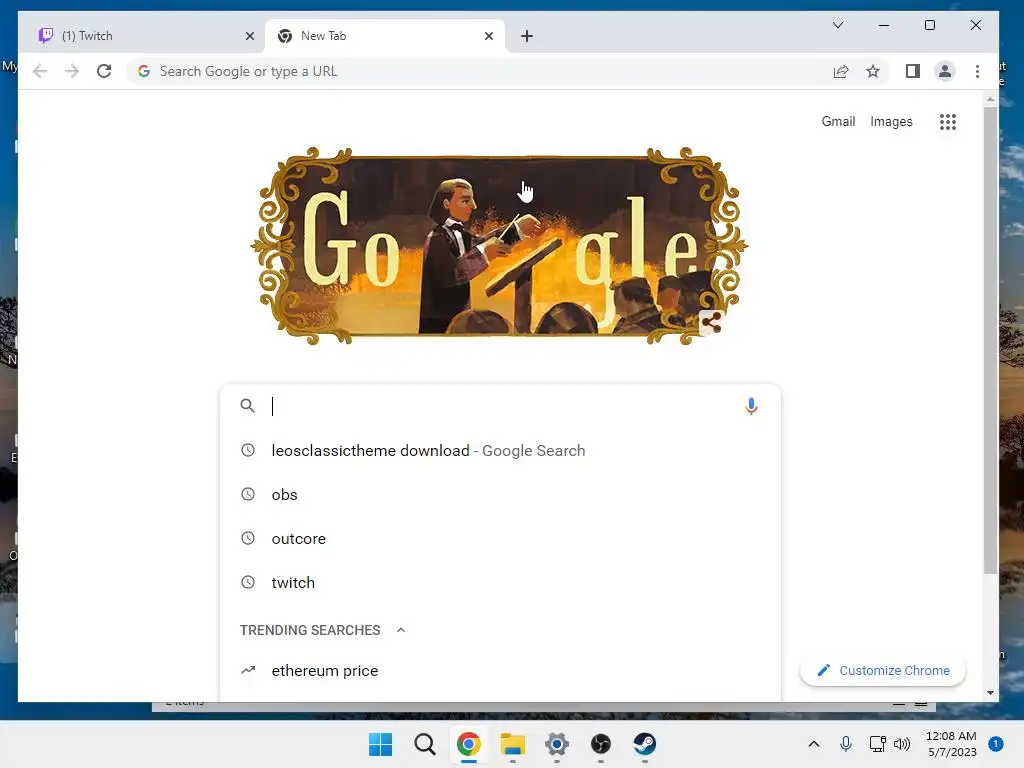This screenshot has width=1024, height=768.
Task: Open Google Images link
Action: click(891, 121)
